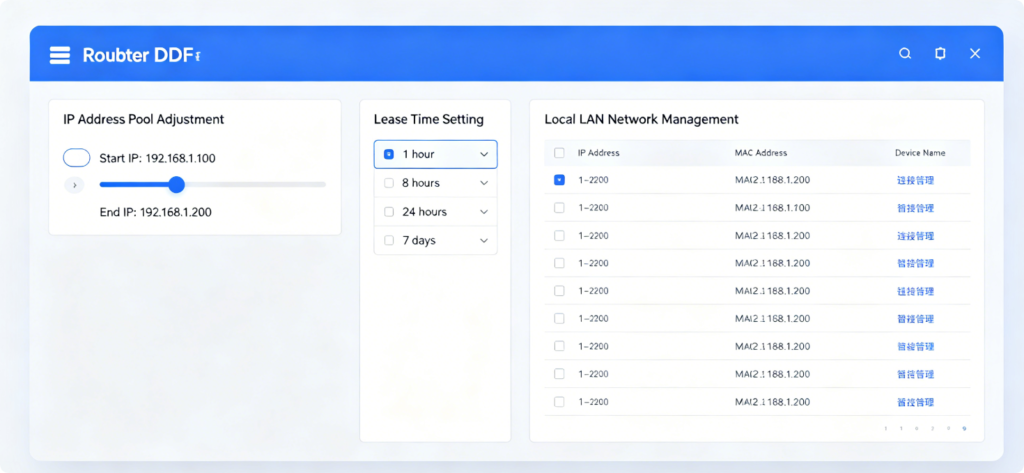Viewport: 1024px width, 473px height.
Task: Click the Start IP: 192.168.1.100 text
Action: coord(157,158)
